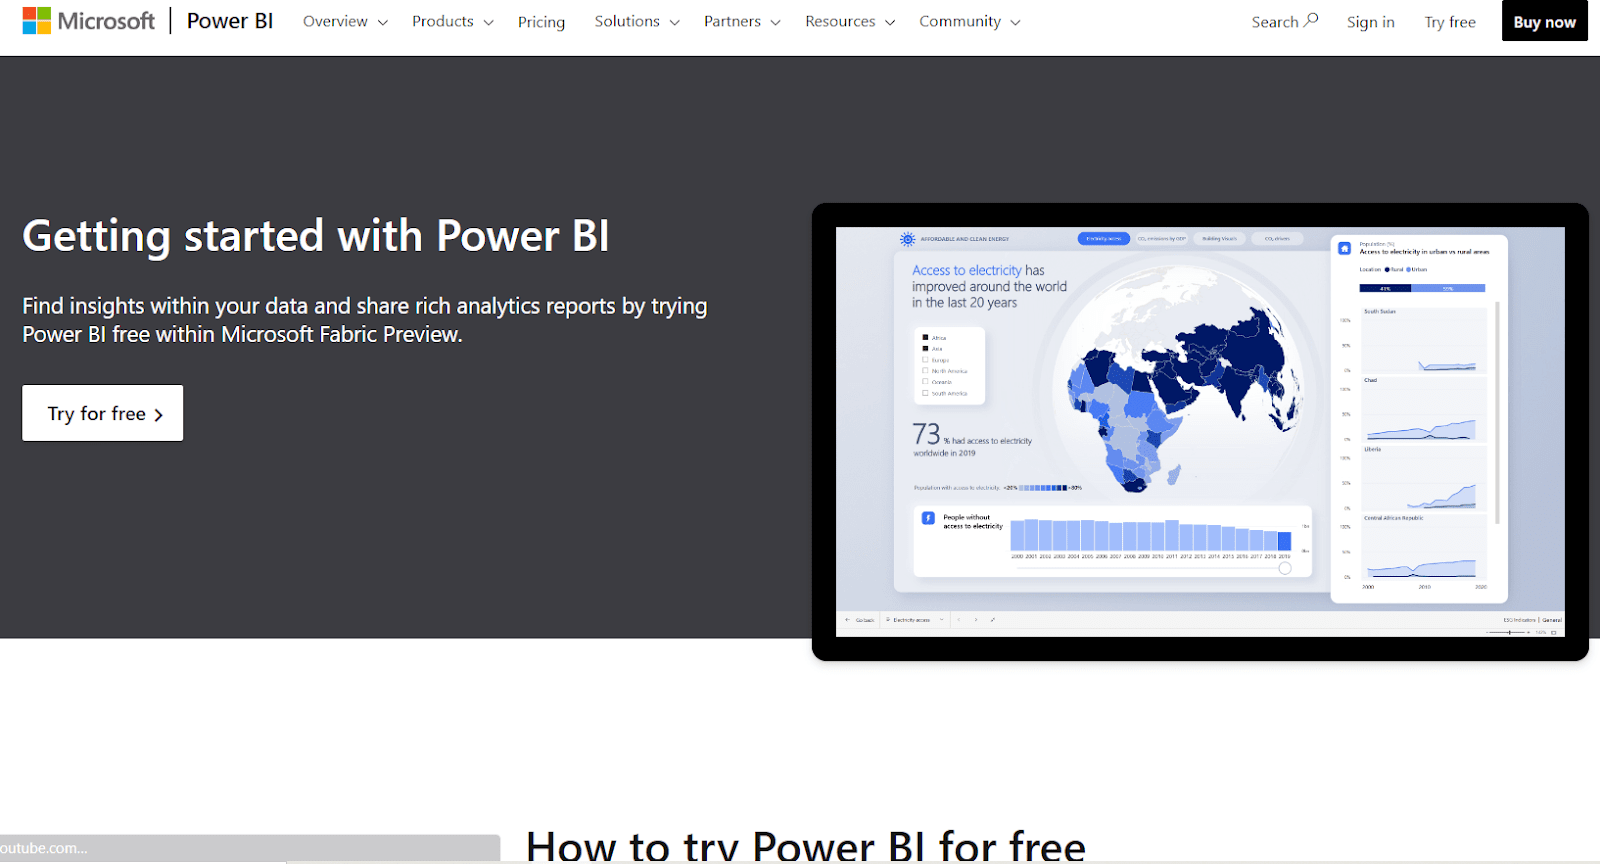The width and height of the screenshot is (1600, 864).
Task: Click the zoom slider in dashboard footer
Action: tap(1509, 632)
